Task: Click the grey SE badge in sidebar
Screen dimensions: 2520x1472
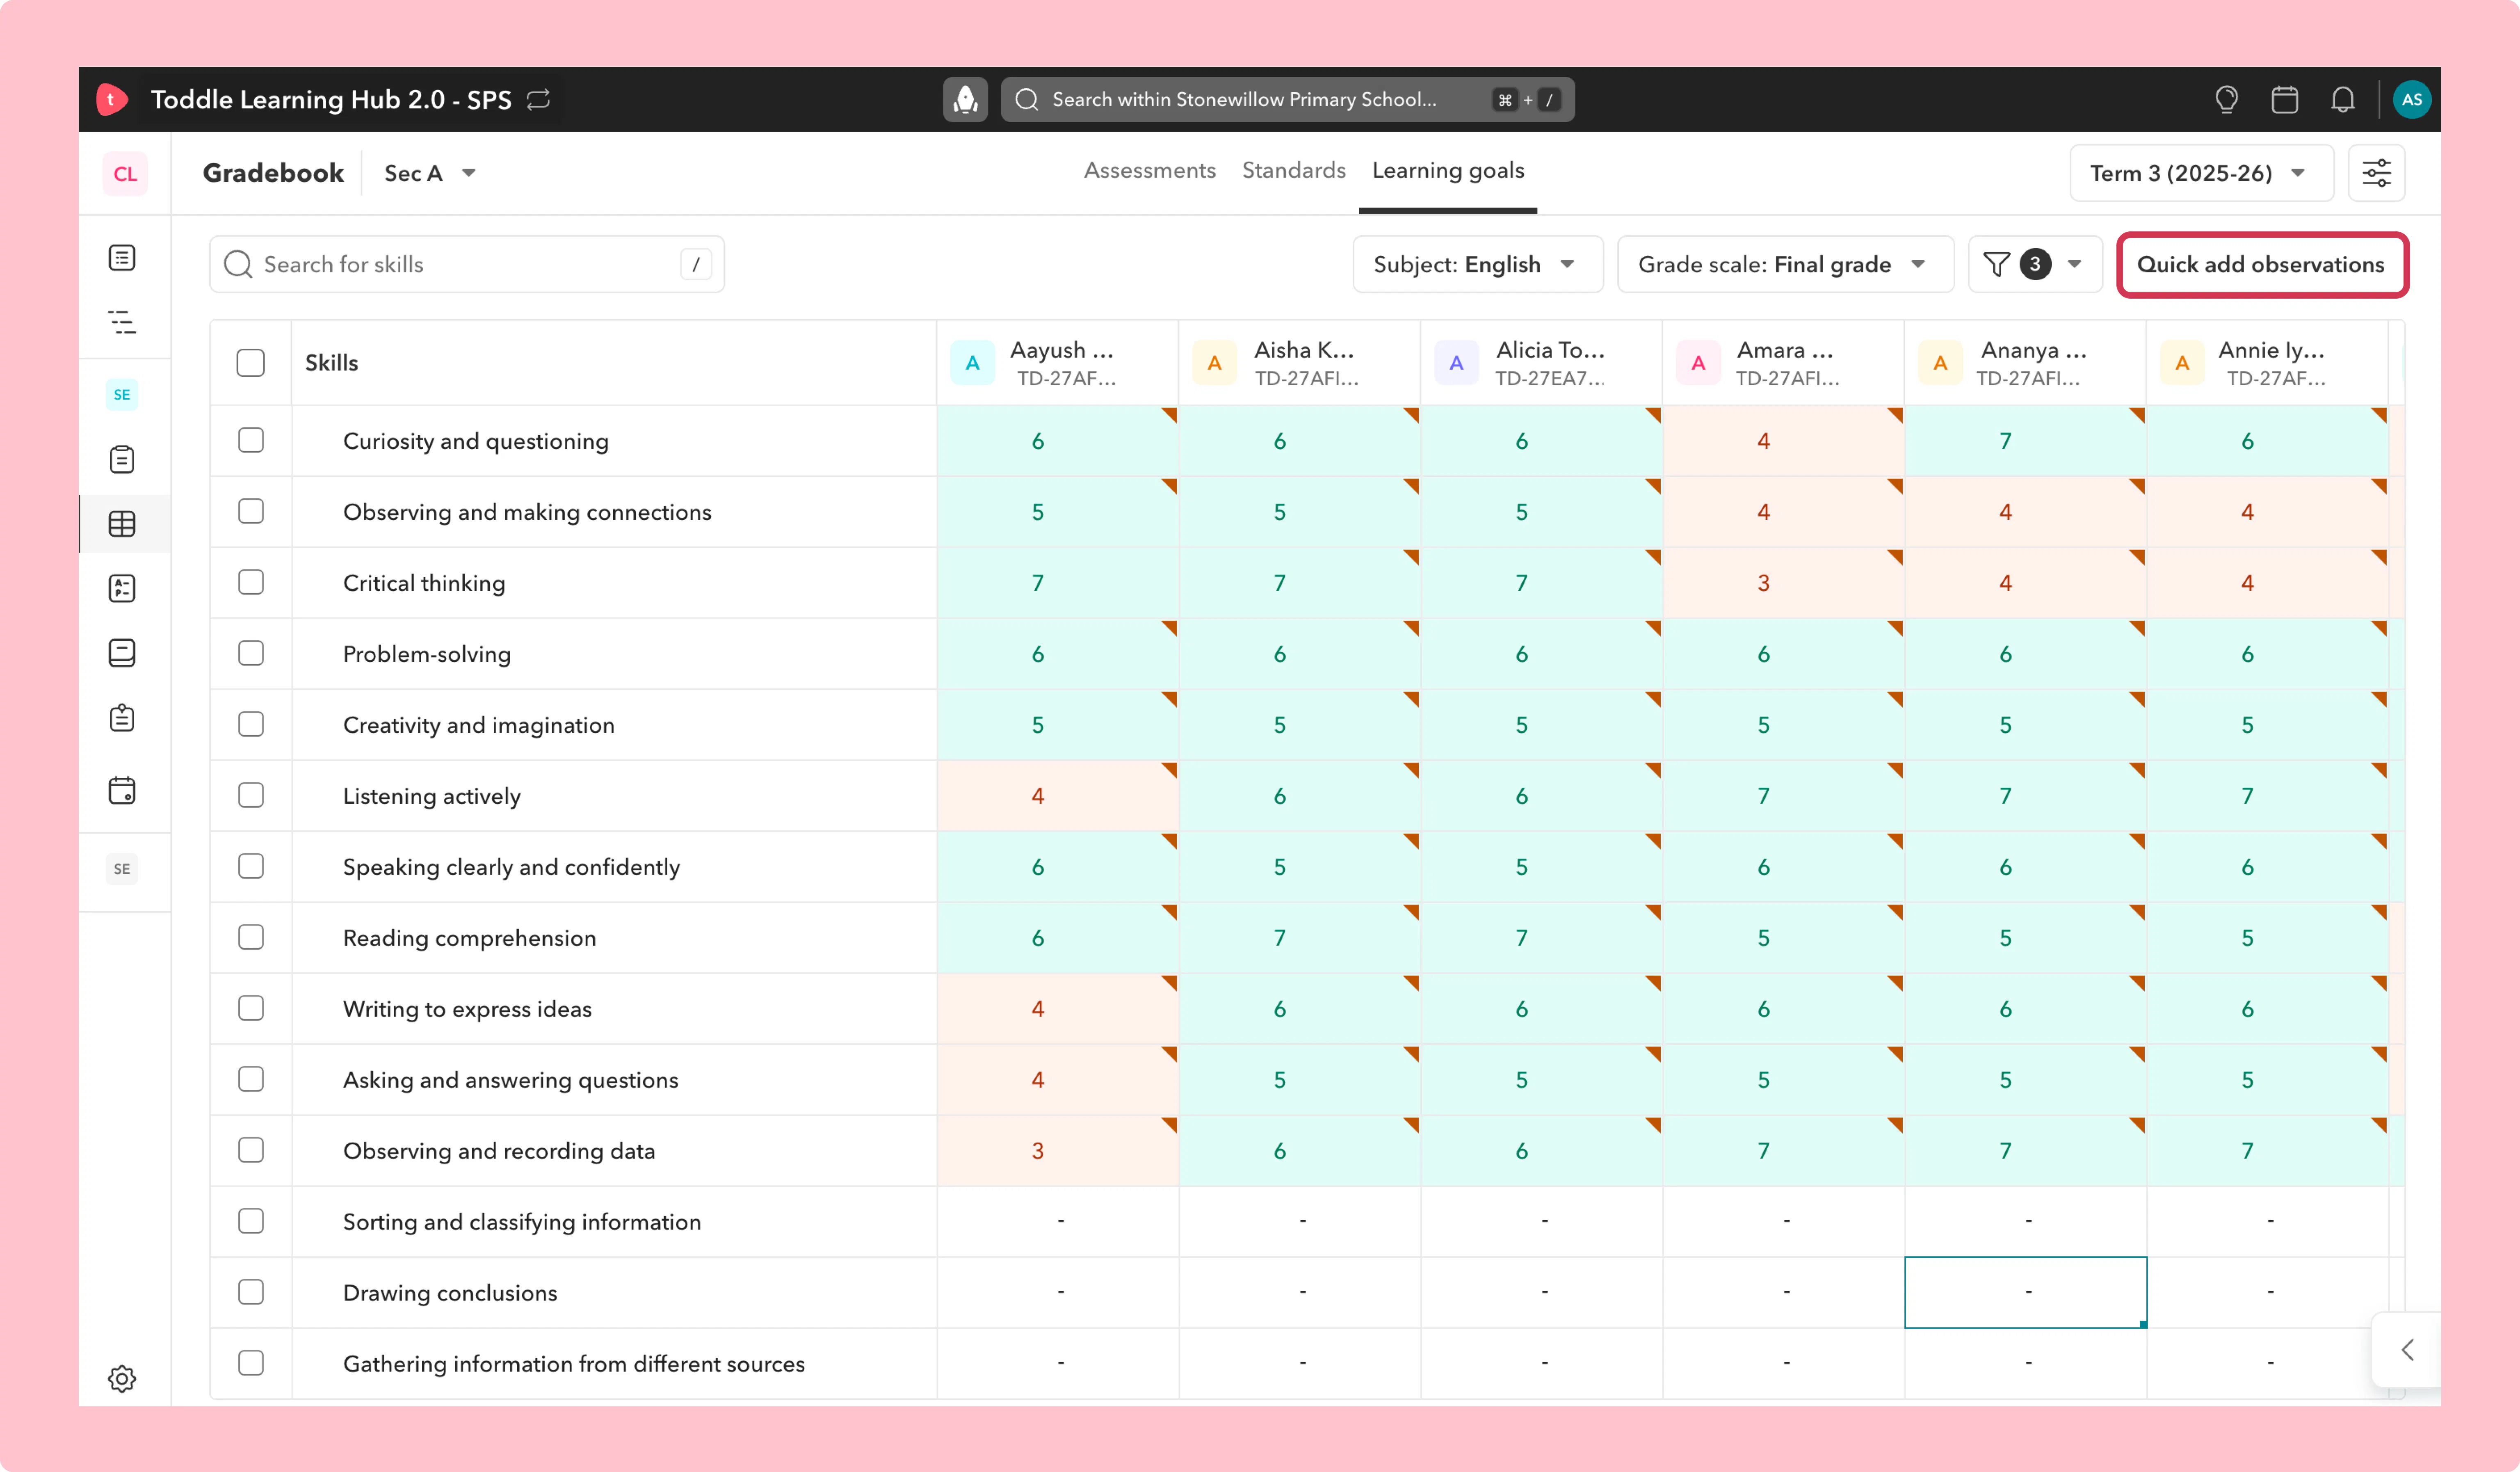Action: click(122, 868)
